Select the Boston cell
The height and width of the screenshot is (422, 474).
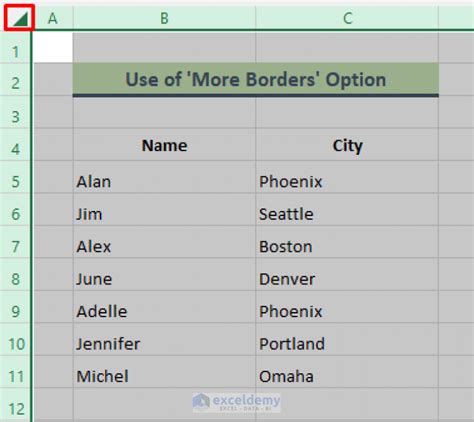tap(347, 242)
